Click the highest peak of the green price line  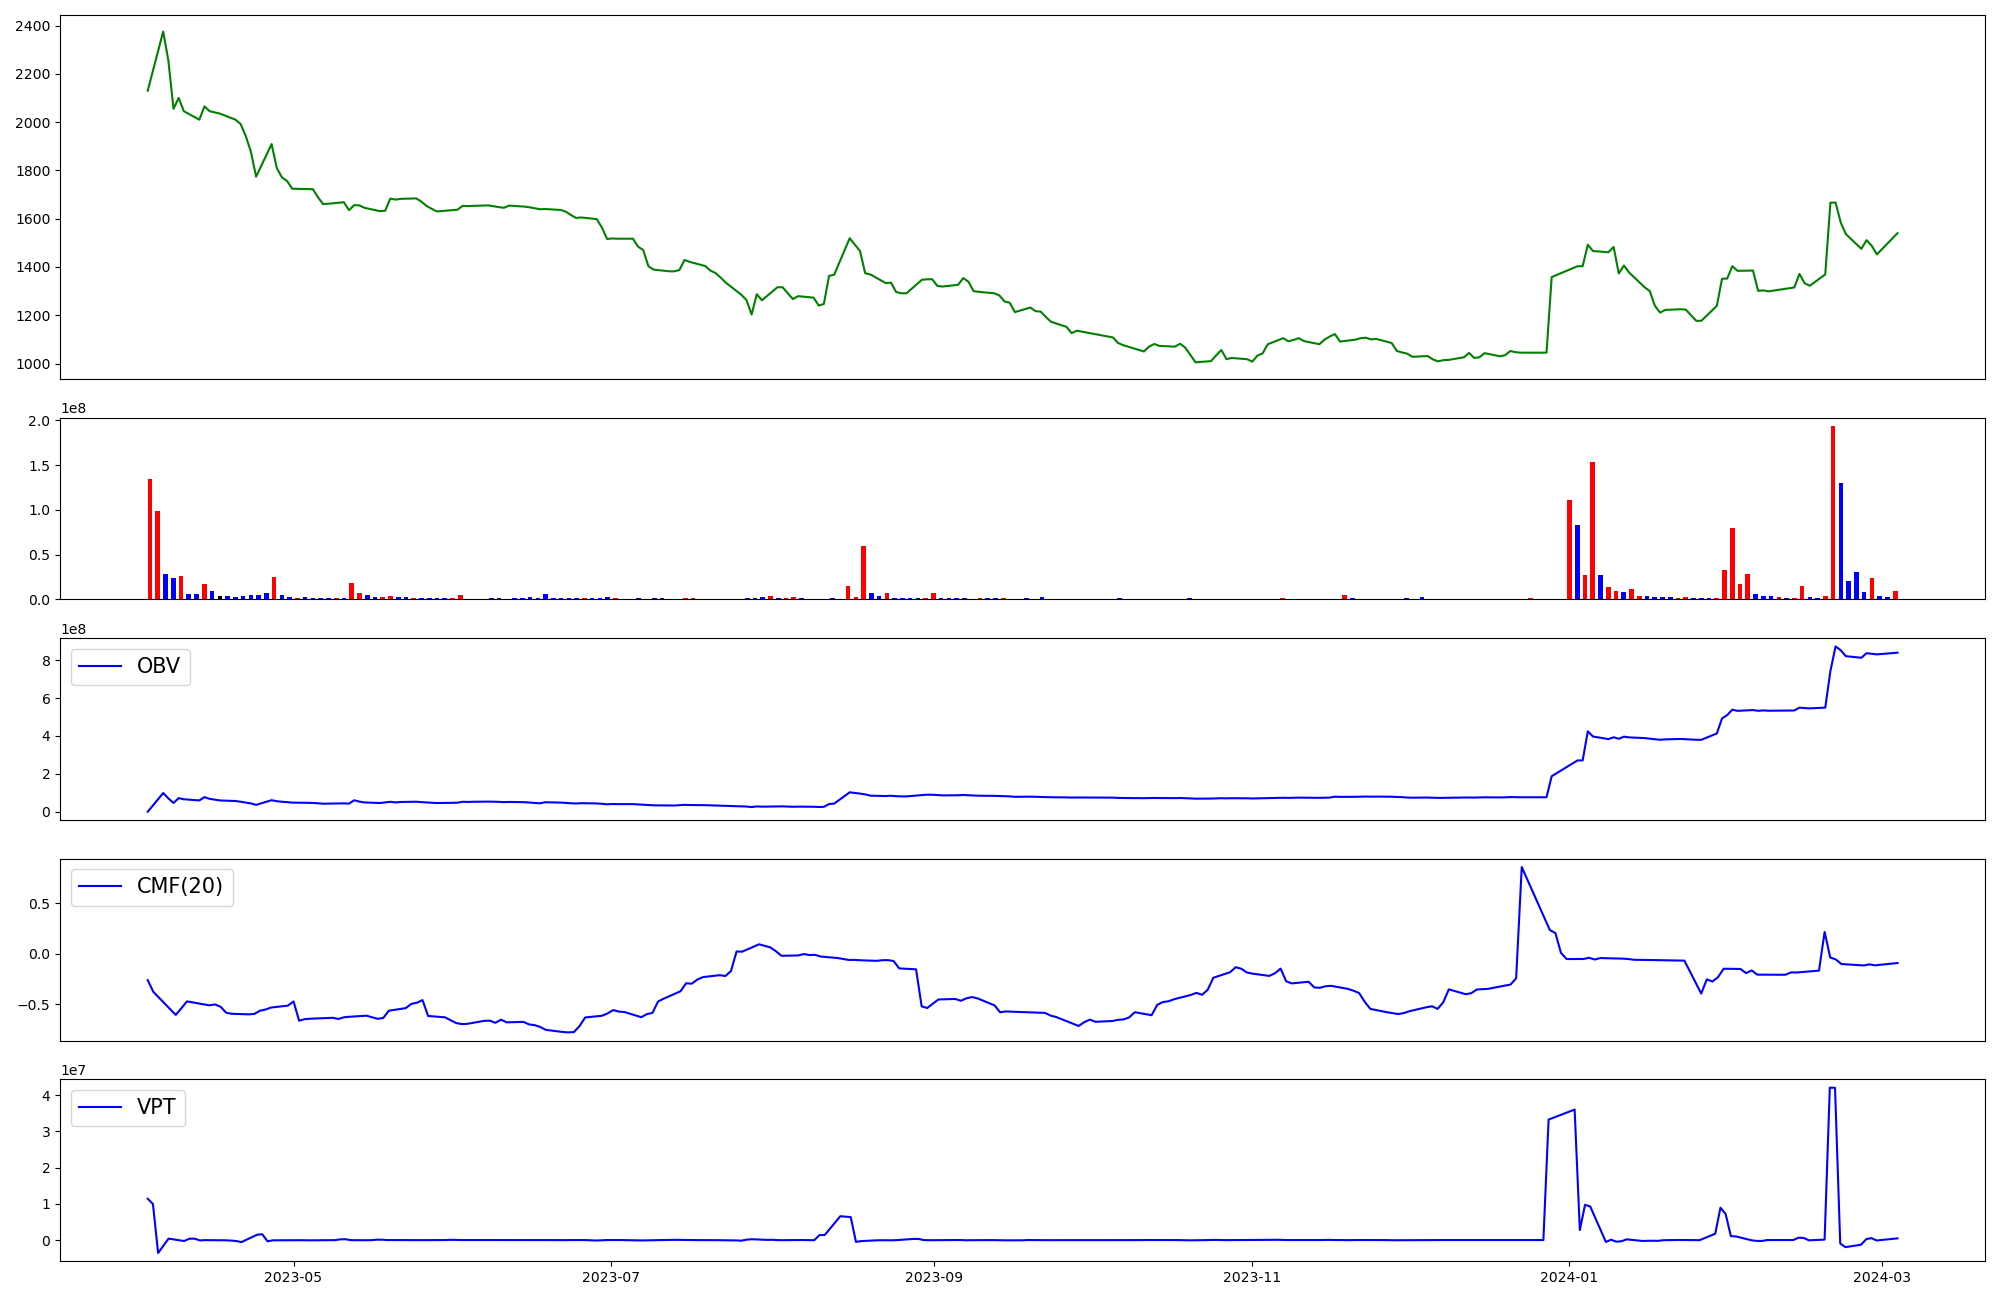(163, 32)
